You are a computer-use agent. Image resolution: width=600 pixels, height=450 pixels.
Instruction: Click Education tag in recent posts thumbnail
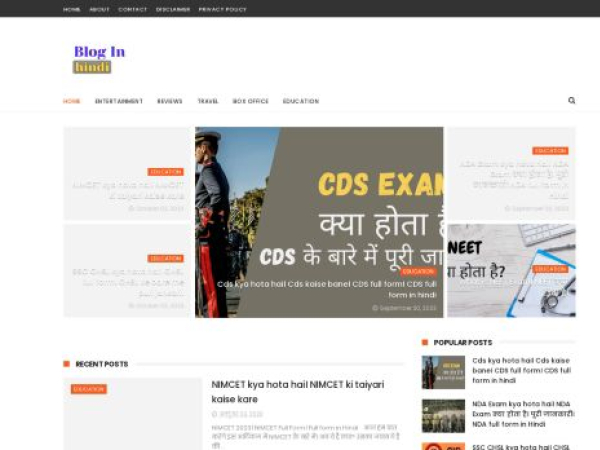coord(89,389)
